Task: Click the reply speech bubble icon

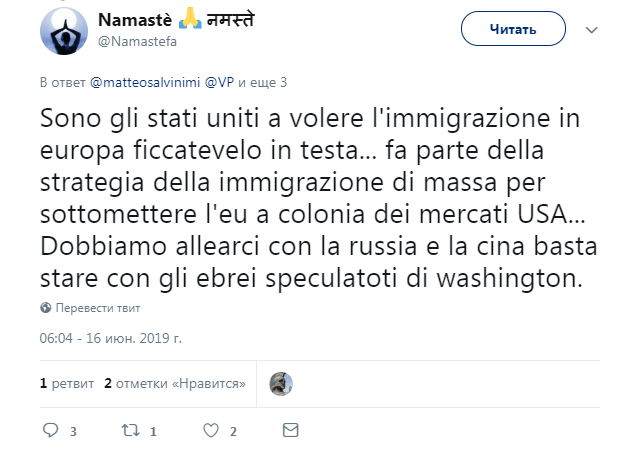Action: coord(53,431)
